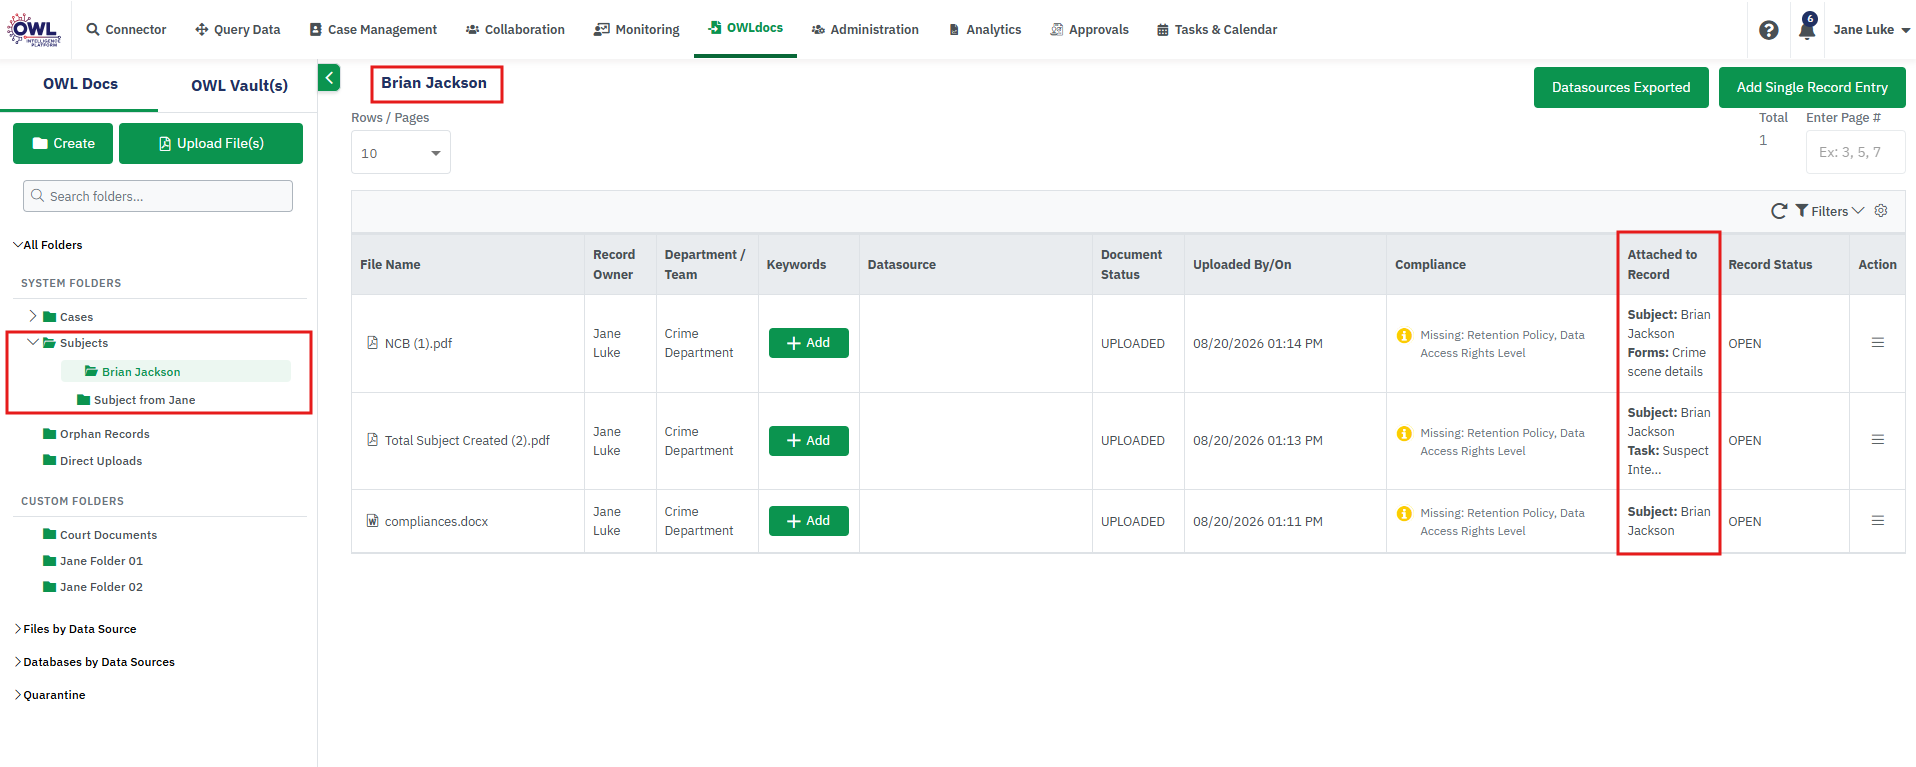This screenshot has width=1916, height=767.
Task: Focus the Enter Page # field
Action: click(x=1855, y=152)
